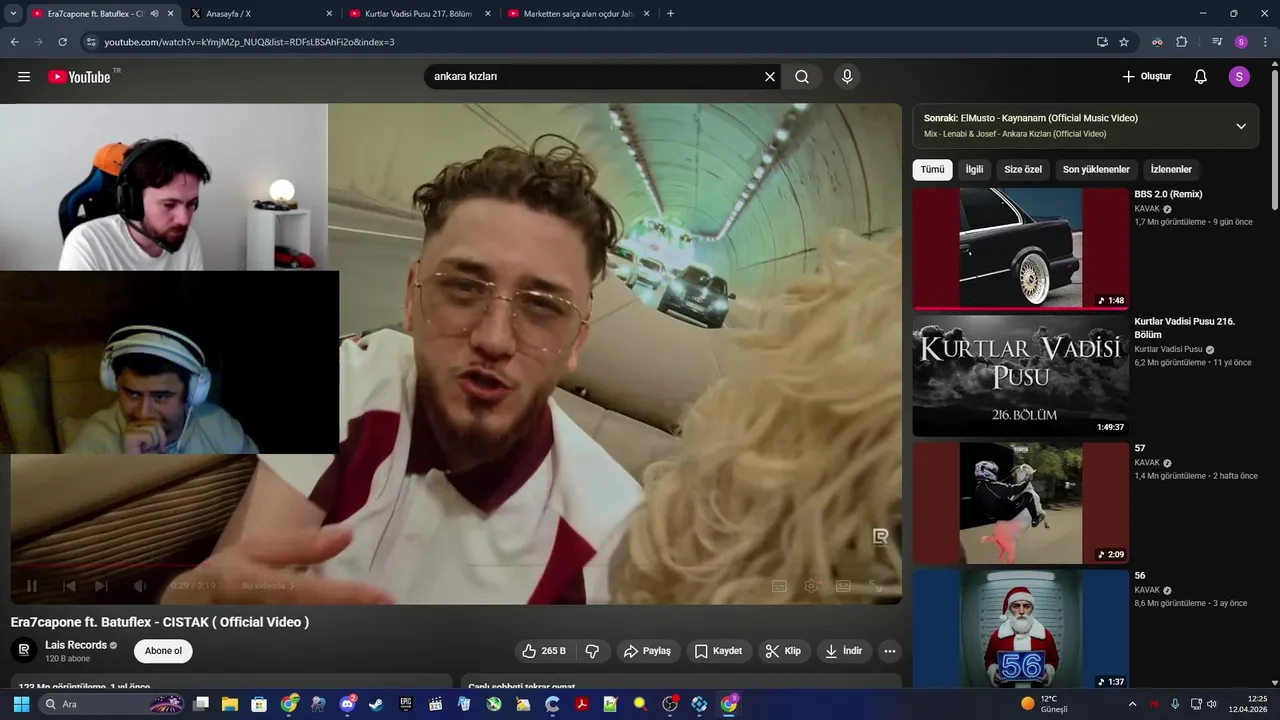This screenshot has height=720, width=1280.
Task: Dislike the CISTAK video
Action: tap(592, 651)
